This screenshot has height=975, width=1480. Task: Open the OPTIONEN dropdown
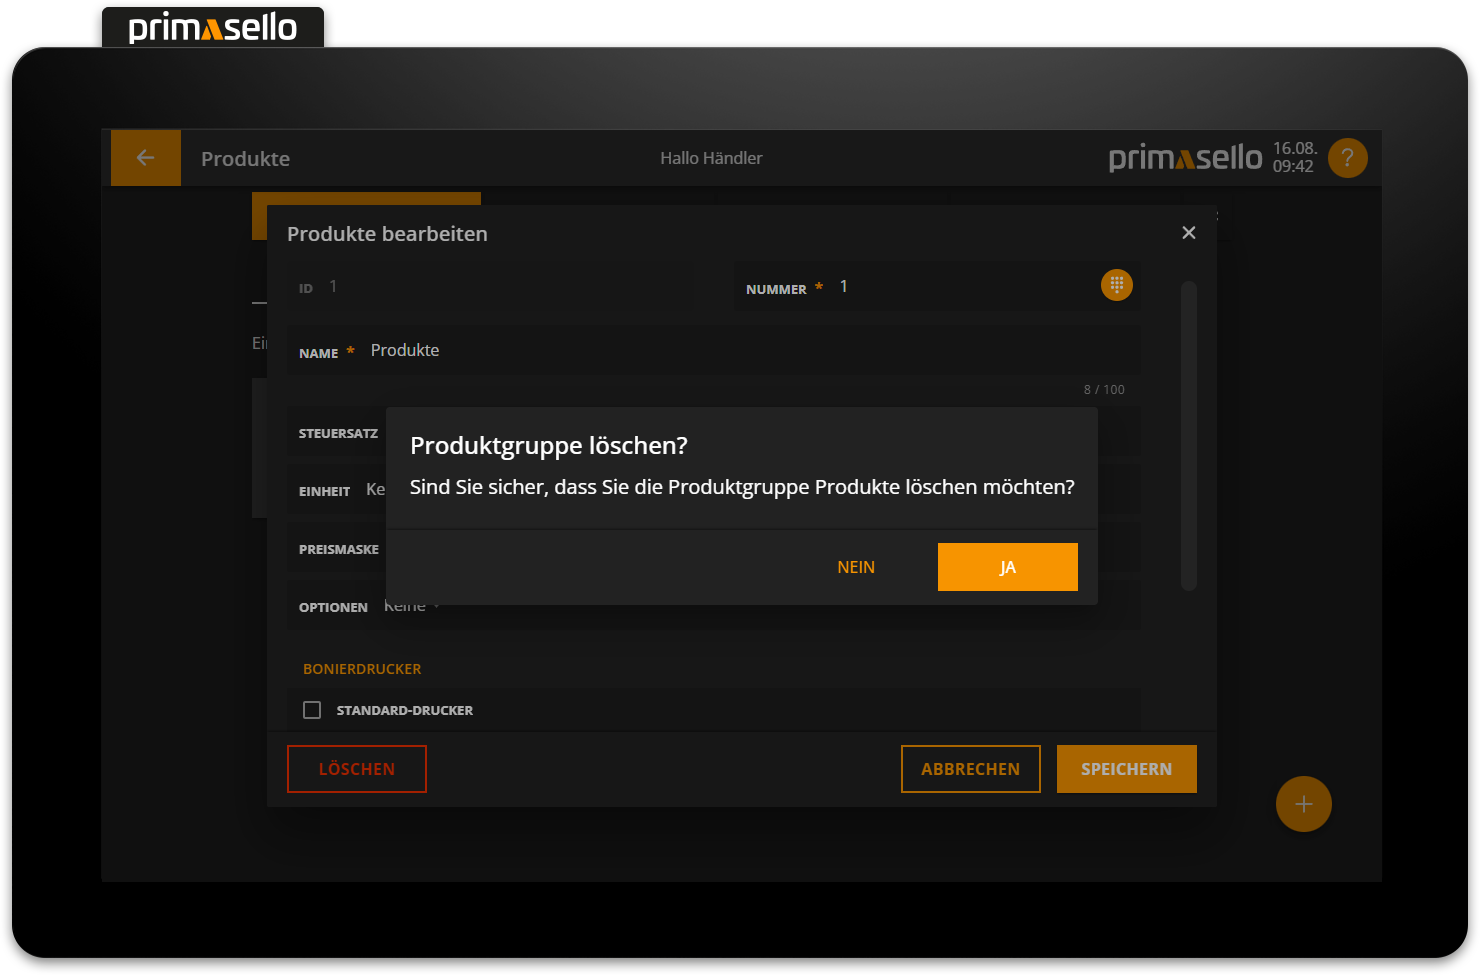click(x=410, y=605)
